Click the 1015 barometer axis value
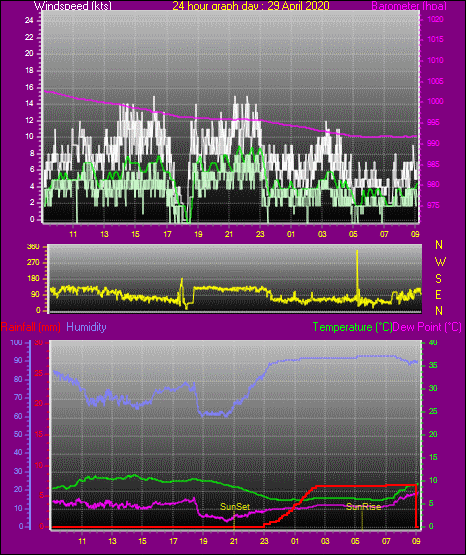The image size is (466, 555). click(x=436, y=39)
